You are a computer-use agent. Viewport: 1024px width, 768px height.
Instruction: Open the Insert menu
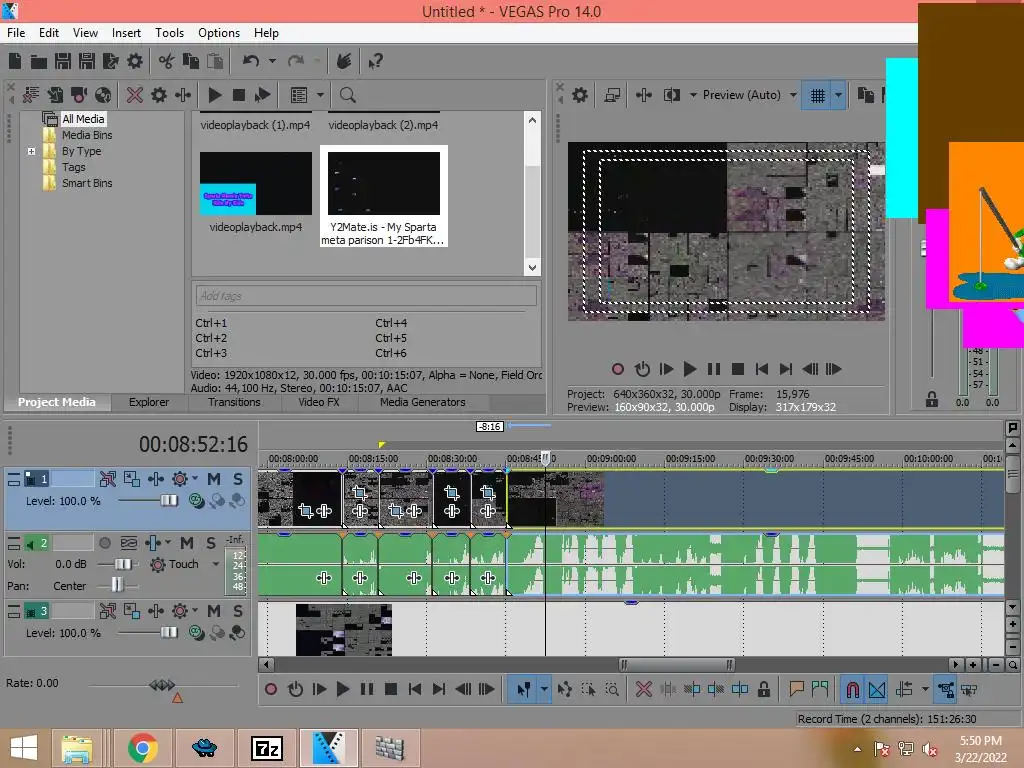[126, 33]
